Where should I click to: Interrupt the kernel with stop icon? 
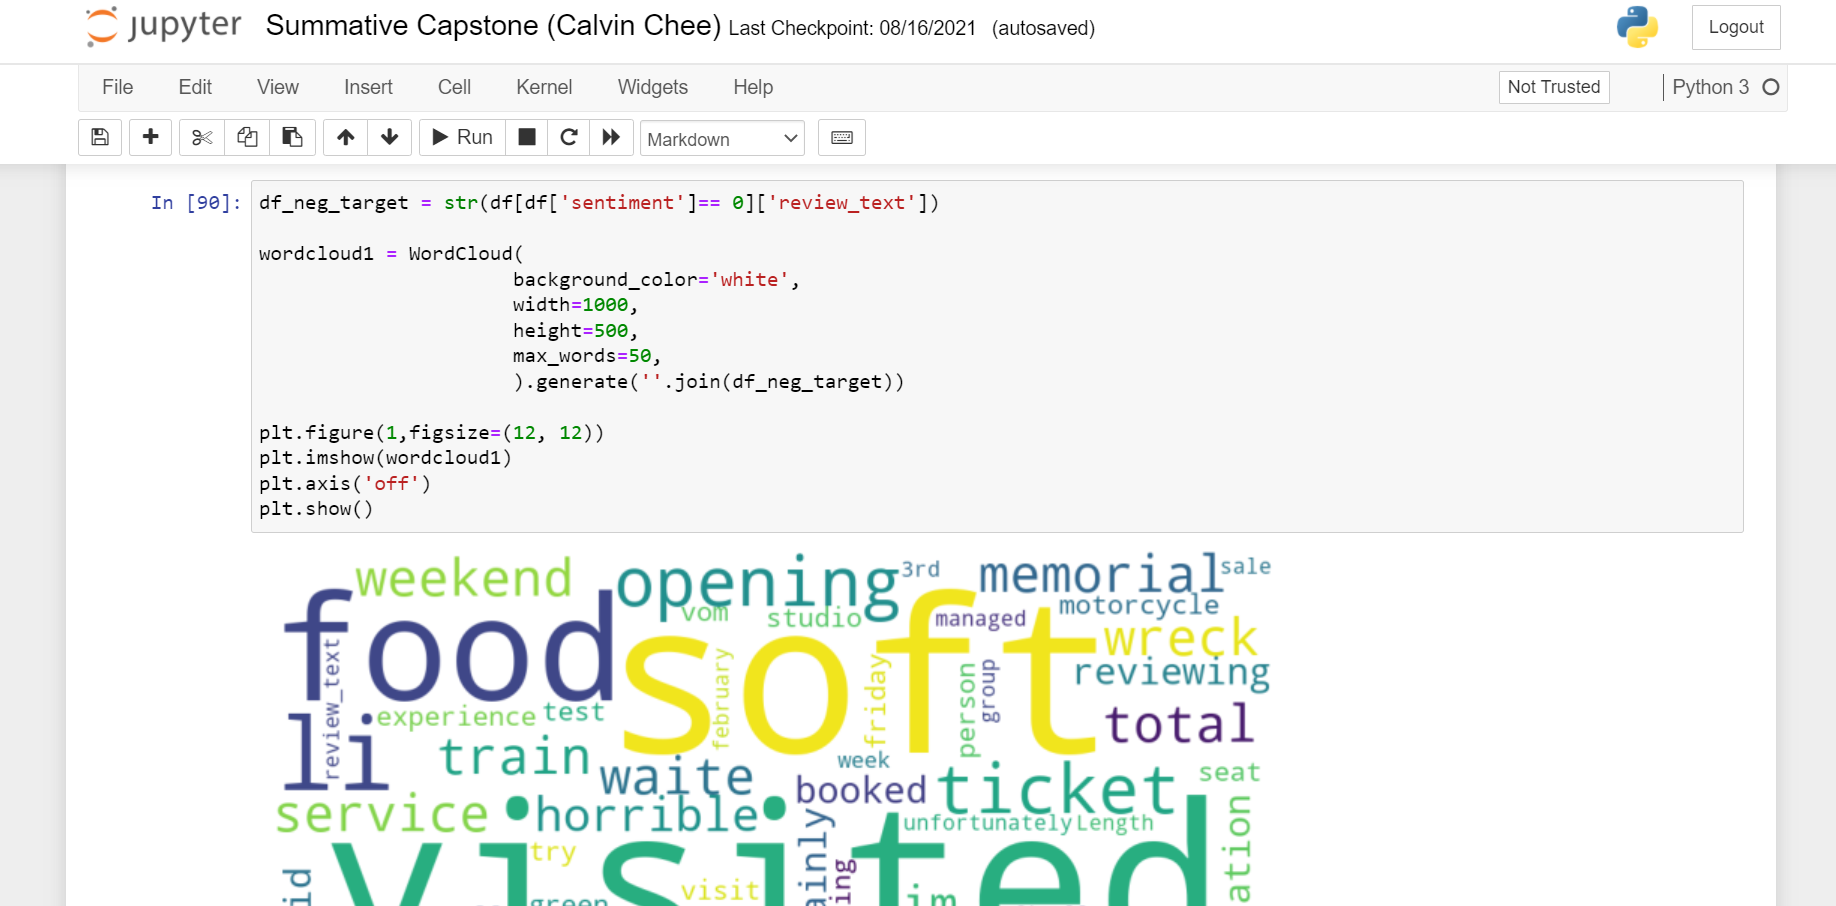(x=527, y=138)
